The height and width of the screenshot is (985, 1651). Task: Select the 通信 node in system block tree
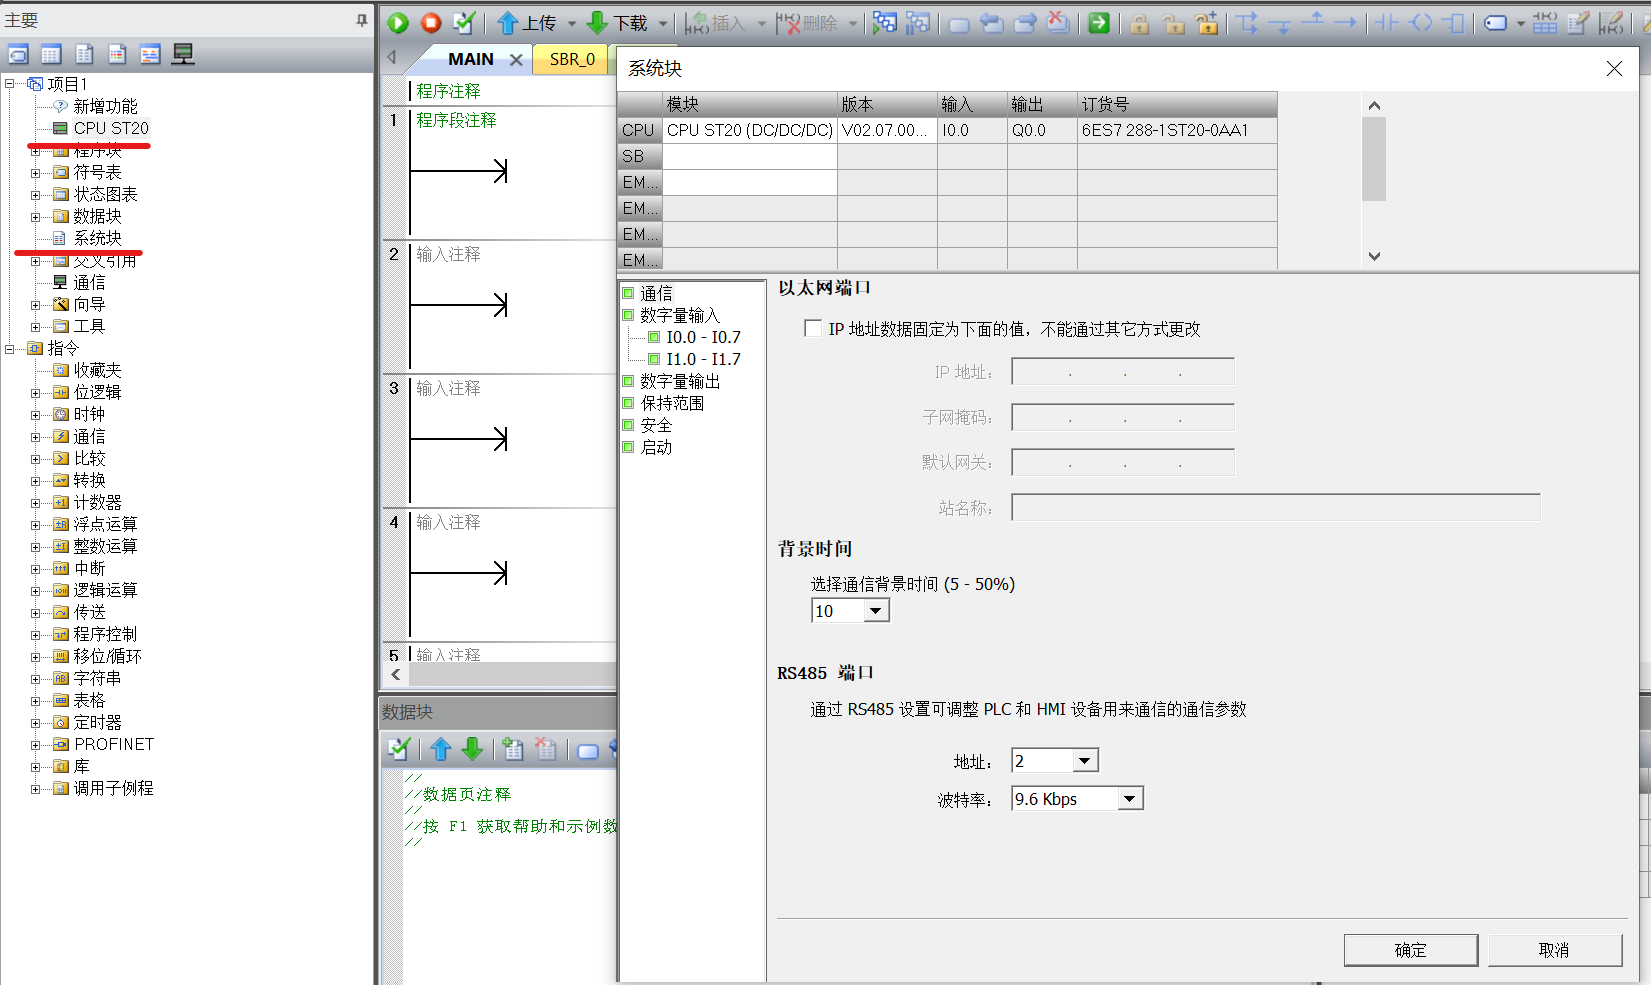[x=656, y=293]
